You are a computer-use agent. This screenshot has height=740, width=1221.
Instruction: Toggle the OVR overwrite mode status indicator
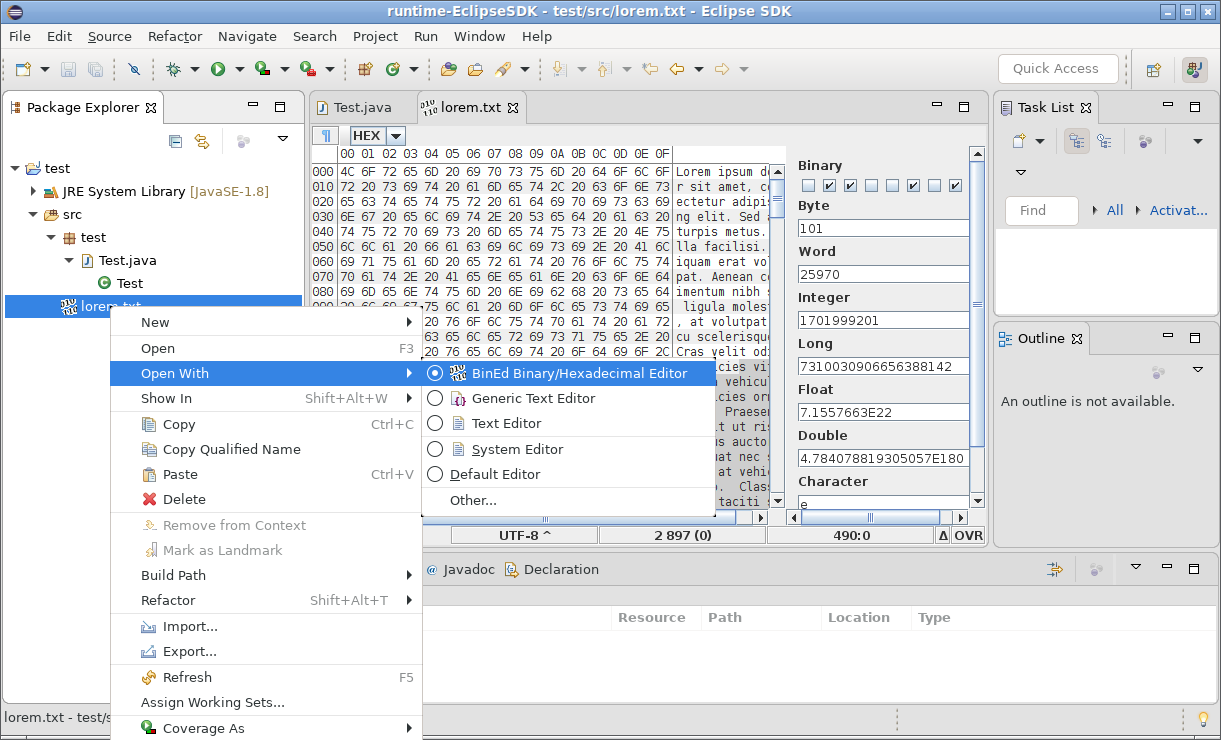(968, 535)
